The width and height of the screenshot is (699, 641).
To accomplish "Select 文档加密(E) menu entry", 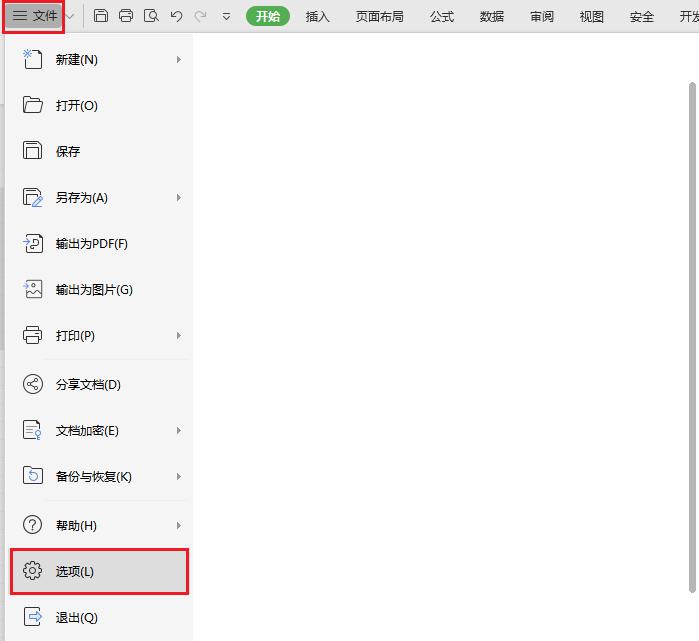I will coord(99,430).
